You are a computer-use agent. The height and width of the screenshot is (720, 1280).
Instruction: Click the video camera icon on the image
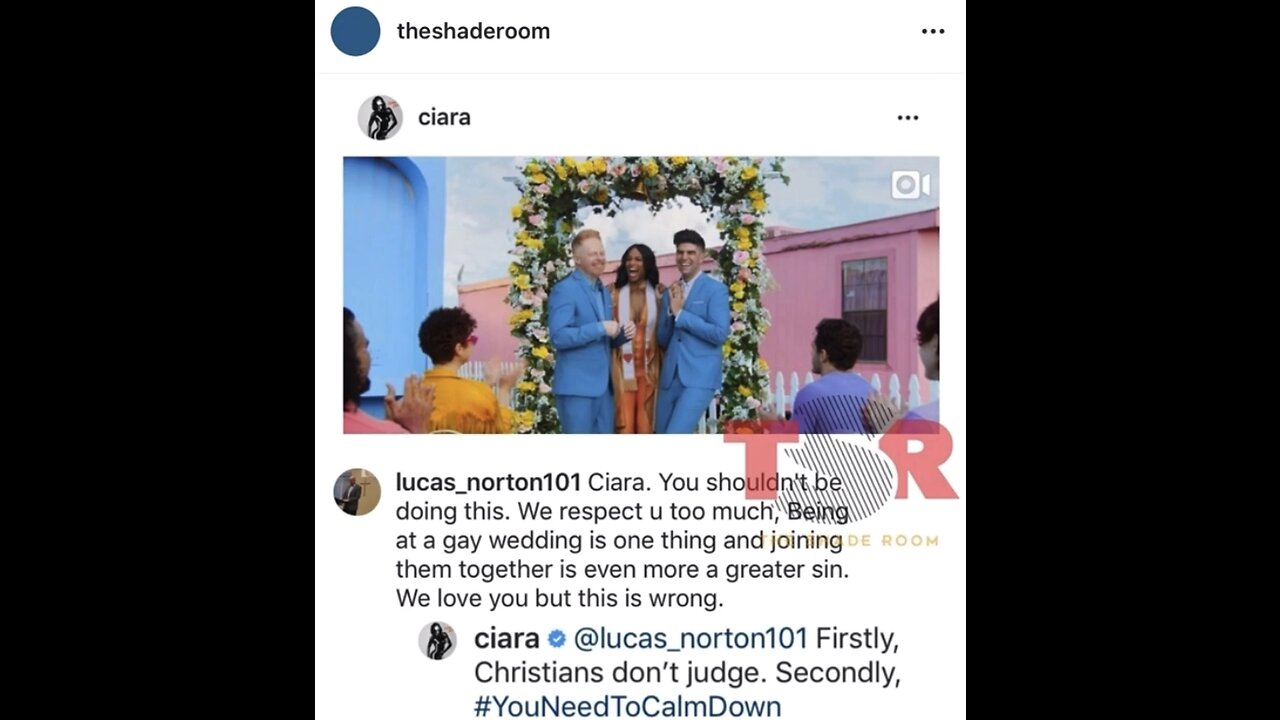click(910, 185)
